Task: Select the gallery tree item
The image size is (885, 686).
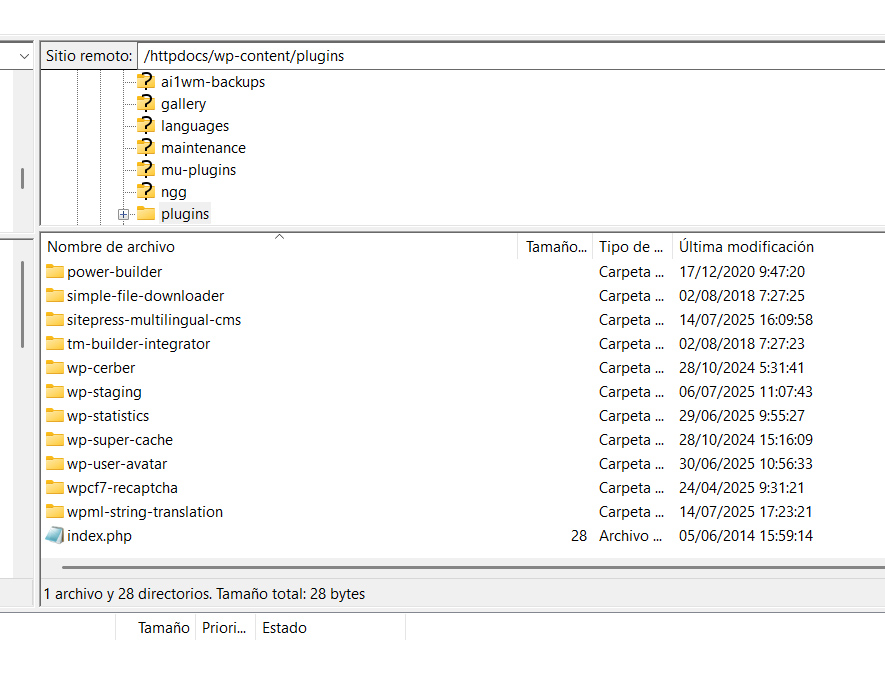Action: tap(183, 104)
